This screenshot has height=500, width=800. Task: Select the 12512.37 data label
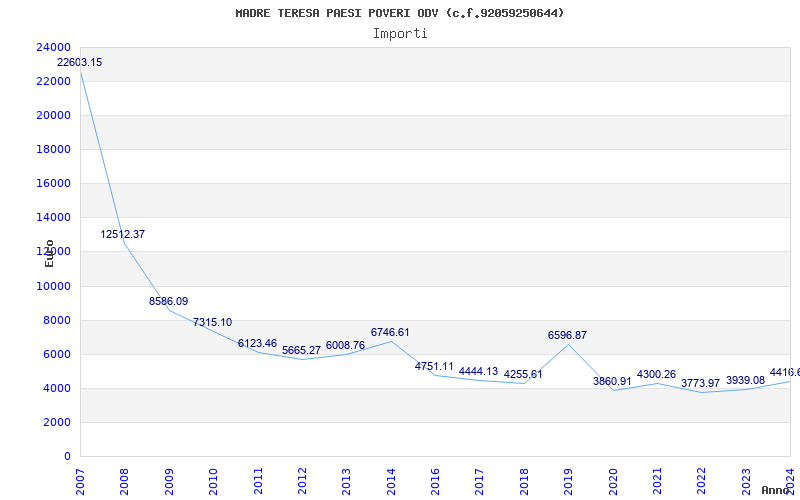coord(122,234)
